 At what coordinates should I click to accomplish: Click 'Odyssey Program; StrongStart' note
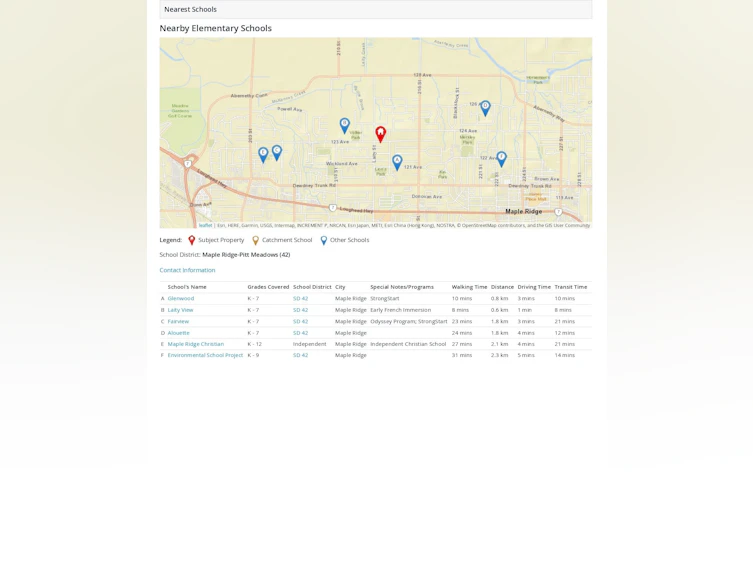(409, 321)
